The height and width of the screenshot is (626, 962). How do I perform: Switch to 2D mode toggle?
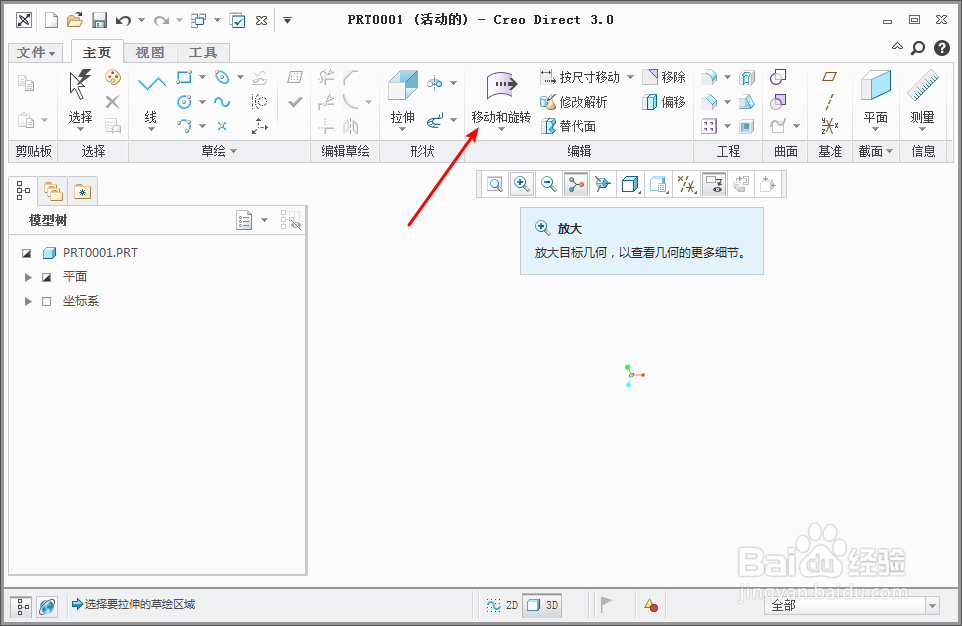click(502, 605)
